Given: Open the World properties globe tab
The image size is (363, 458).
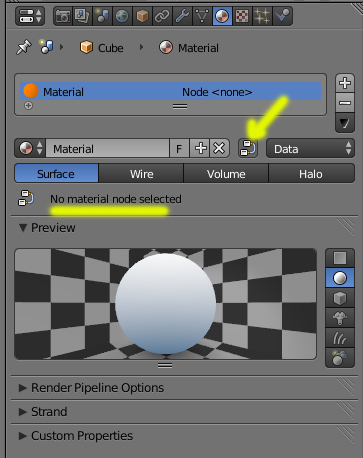Looking at the screenshot, I should tap(122, 16).
